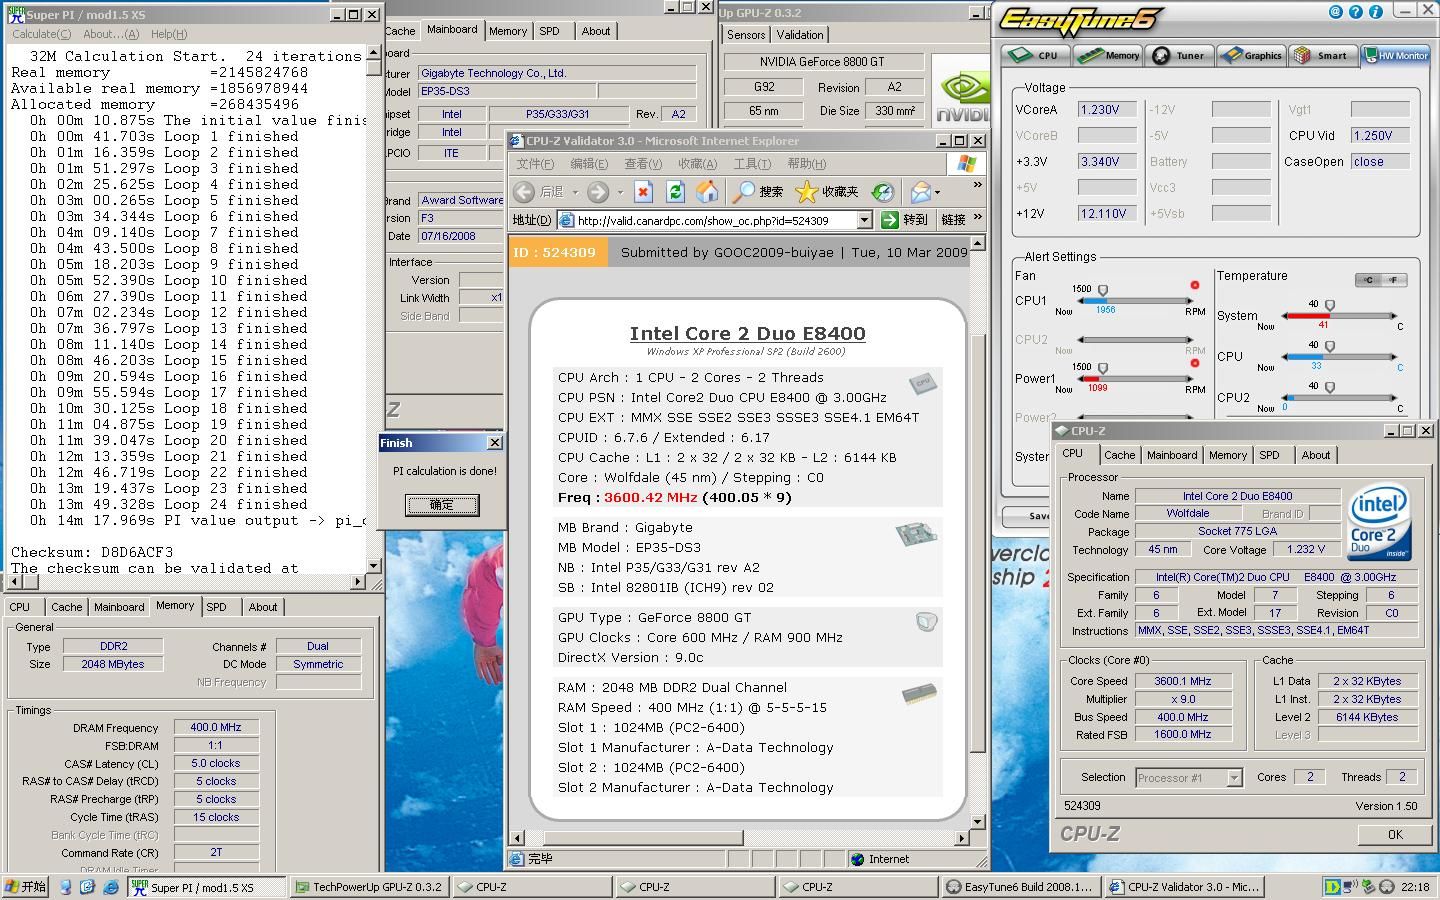
Task: Click IE Home icon
Action: [x=707, y=191]
